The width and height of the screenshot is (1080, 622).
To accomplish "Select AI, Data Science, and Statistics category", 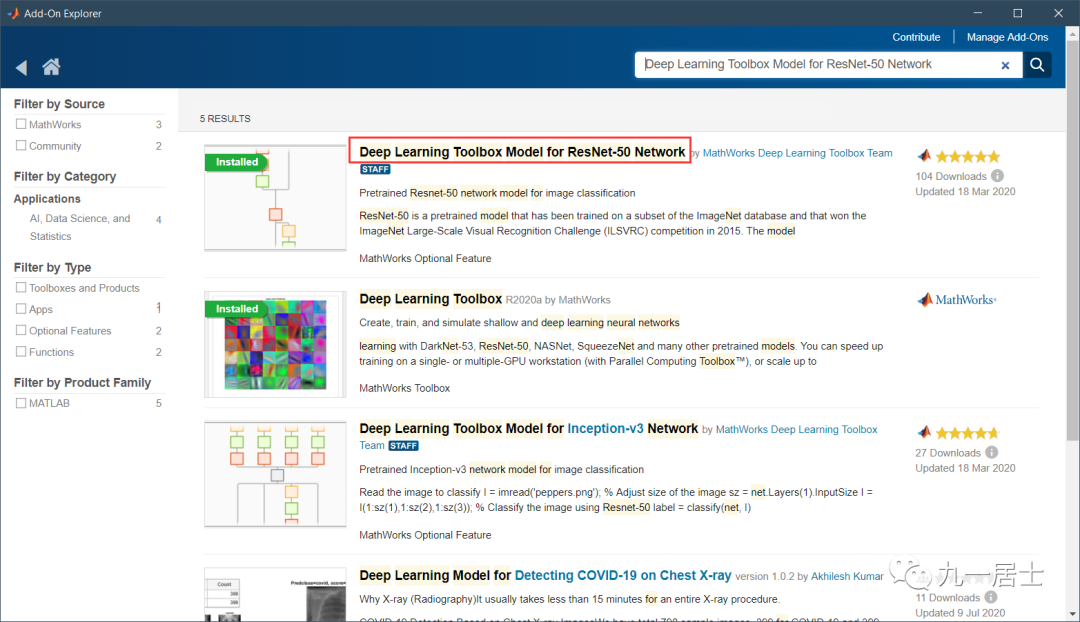I will coord(80,227).
